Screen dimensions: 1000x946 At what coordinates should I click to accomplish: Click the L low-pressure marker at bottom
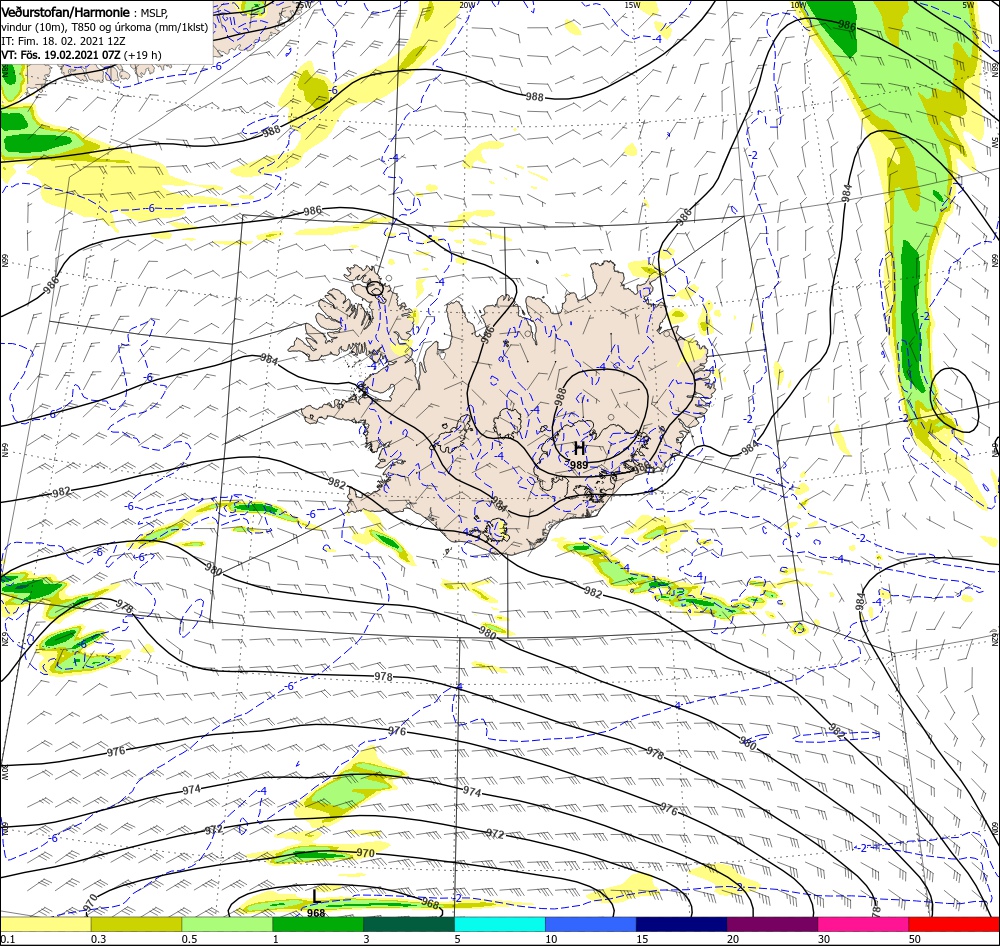[x=316, y=896]
